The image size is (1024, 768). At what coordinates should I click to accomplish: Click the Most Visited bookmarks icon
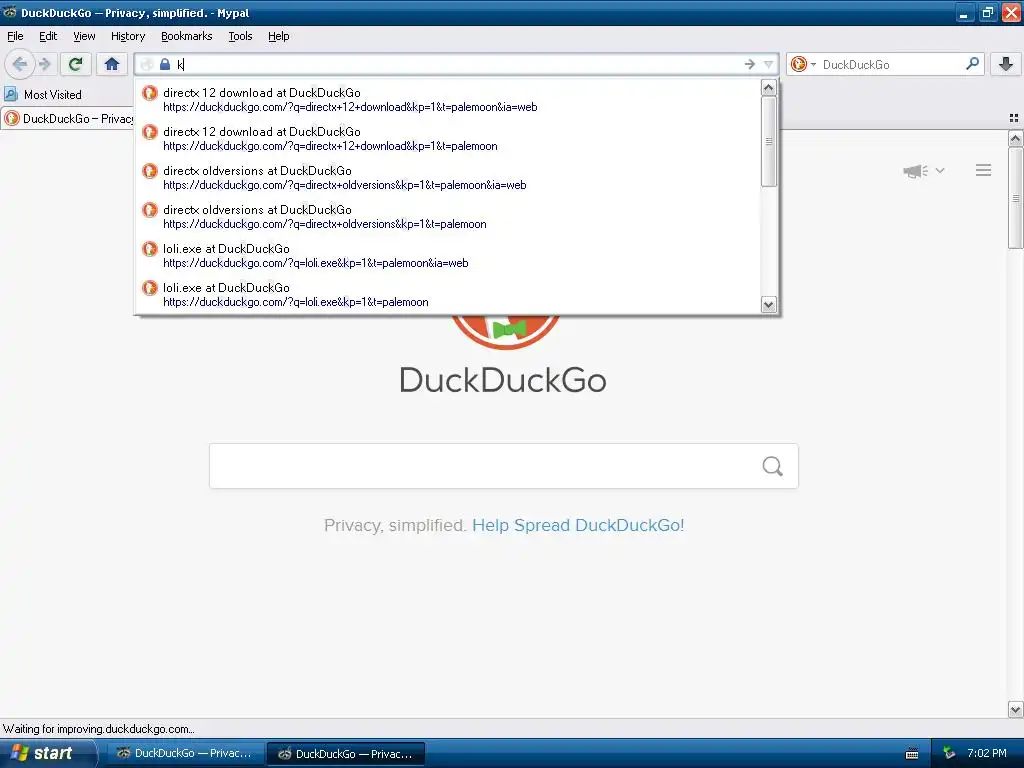[11, 95]
